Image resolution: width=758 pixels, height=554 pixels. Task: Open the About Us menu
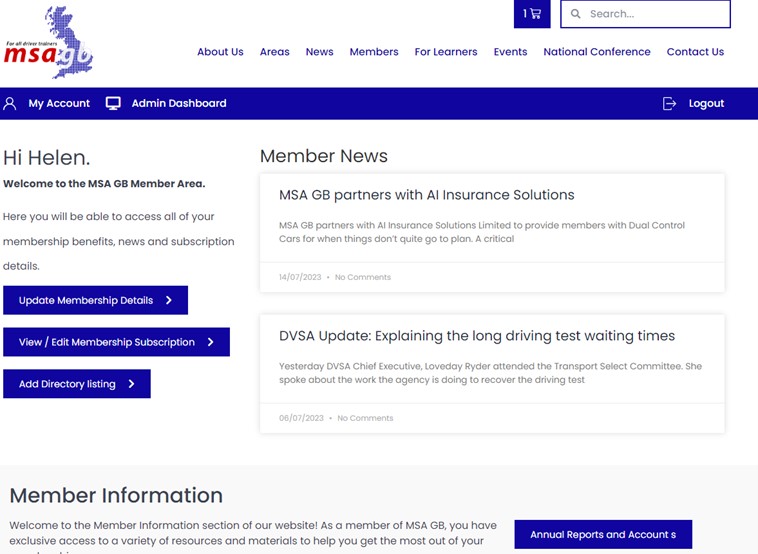pyautogui.click(x=220, y=52)
